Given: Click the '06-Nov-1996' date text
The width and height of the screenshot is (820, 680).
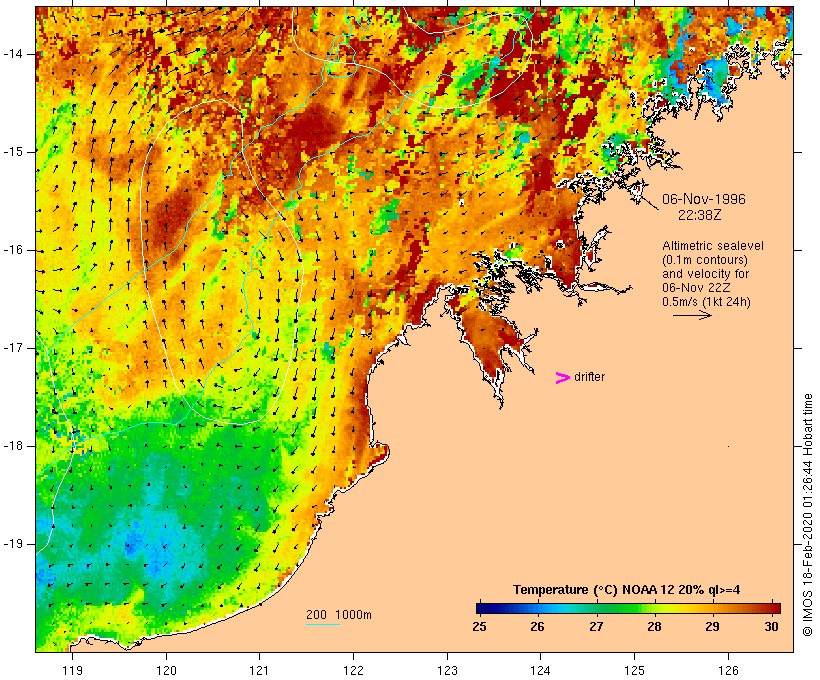Looking at the screenshot, I should click(703, 199).
